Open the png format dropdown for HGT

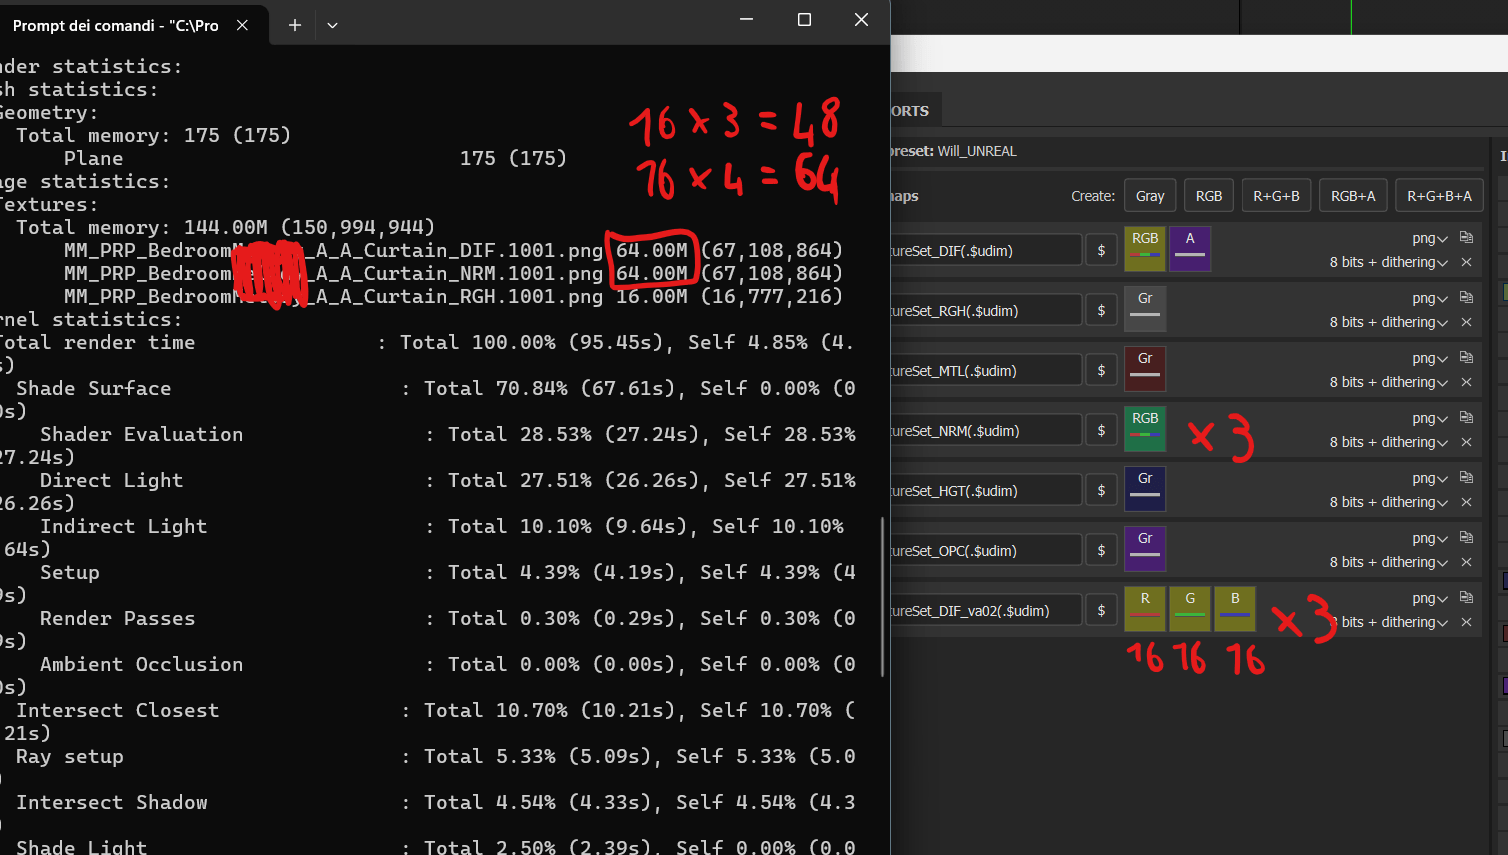[1430, 478]
